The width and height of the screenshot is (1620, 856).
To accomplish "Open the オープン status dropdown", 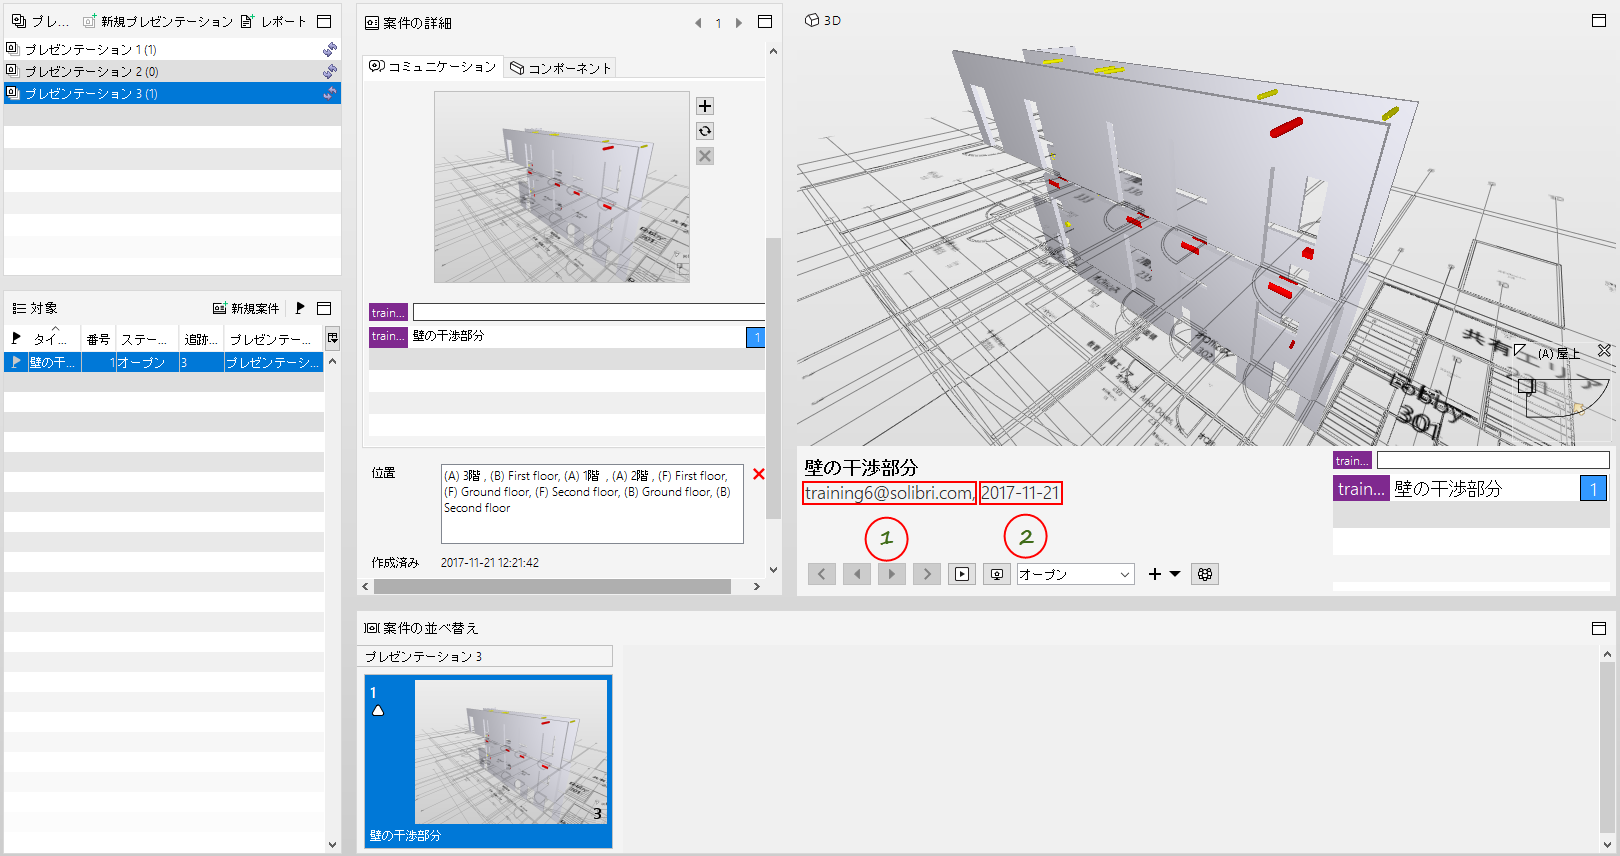I will tap(1075, 574).
